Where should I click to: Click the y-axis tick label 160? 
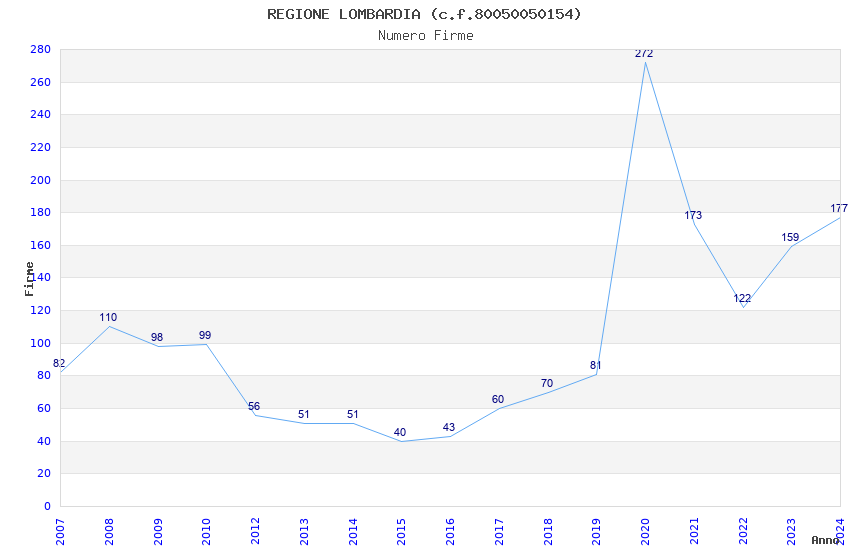click(41, 245)
